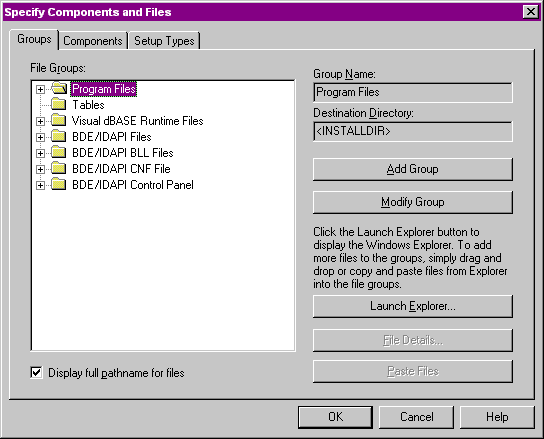Click the BDE/IDAPI Files folder icon
This screenshot has height=439, width=544.
pyautogui.click(x=59, y=136)
